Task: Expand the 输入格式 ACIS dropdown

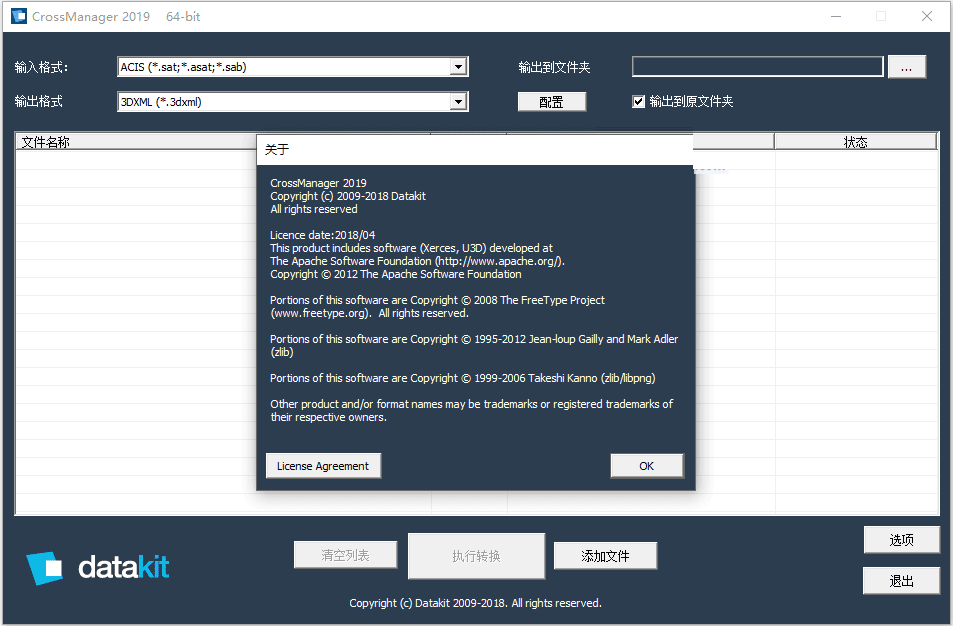Action: (x=458, y=67)
